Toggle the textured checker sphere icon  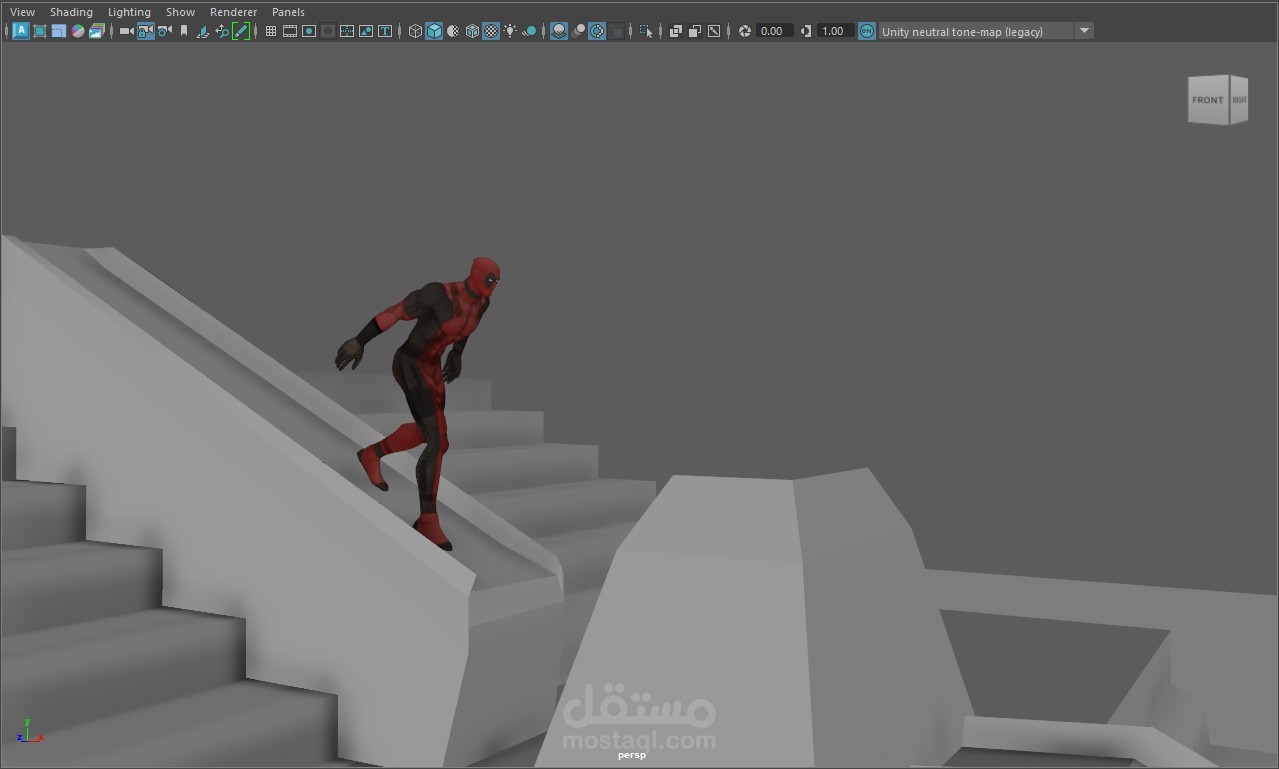click(x=491, y=31)
